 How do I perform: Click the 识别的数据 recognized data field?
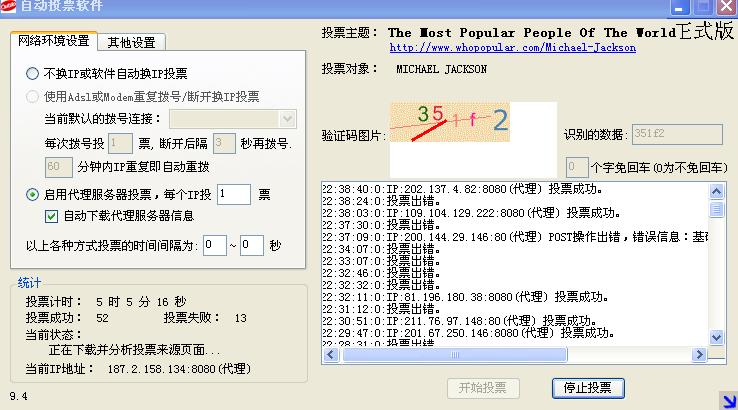pyautogui.click(x=677, y=134)
